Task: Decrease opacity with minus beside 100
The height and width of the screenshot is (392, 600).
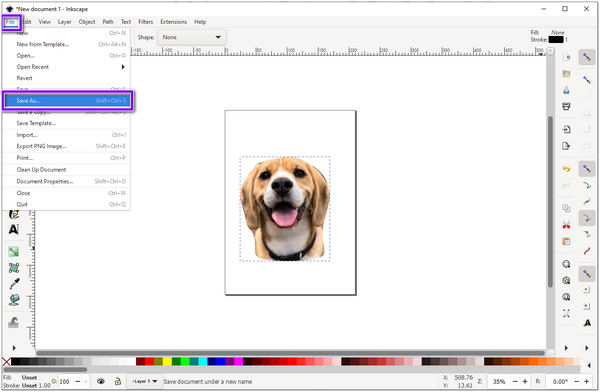Action: point(78,381)
